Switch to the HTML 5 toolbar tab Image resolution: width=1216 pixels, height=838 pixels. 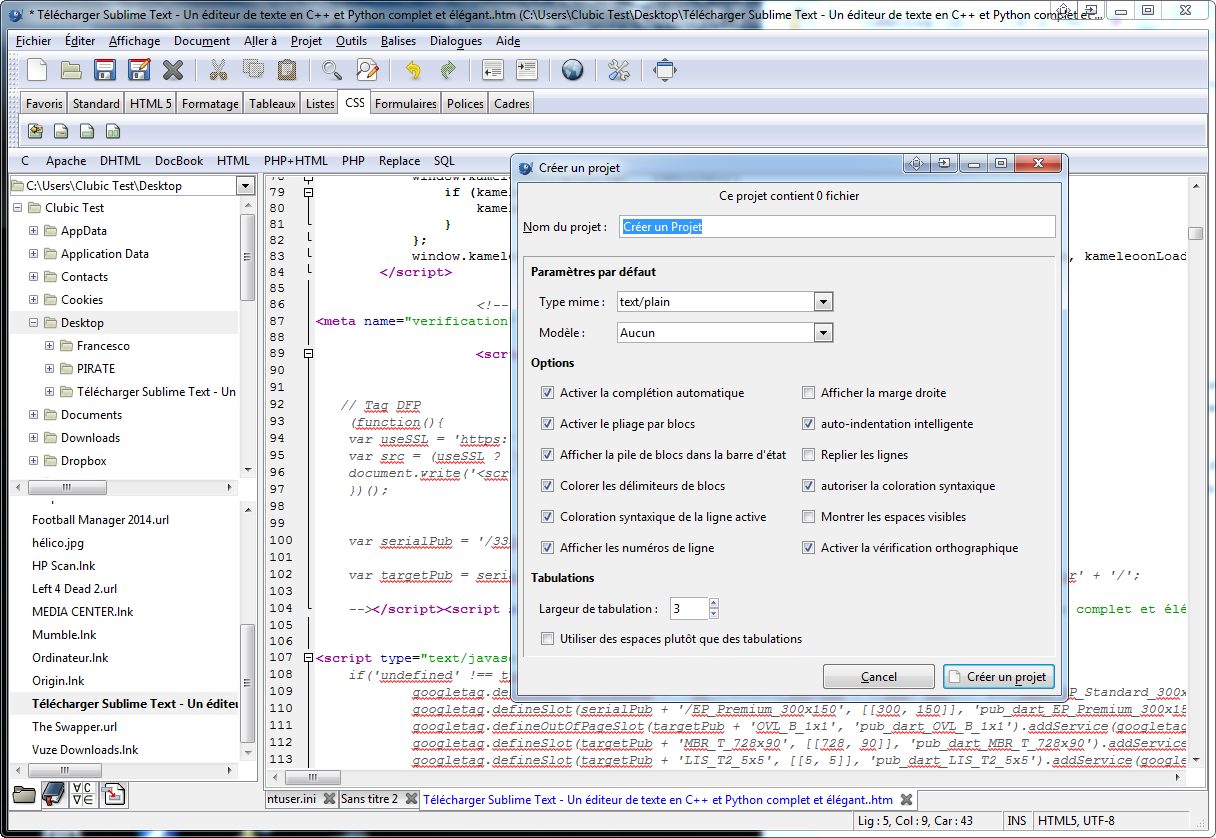click(x=151, y=103)
